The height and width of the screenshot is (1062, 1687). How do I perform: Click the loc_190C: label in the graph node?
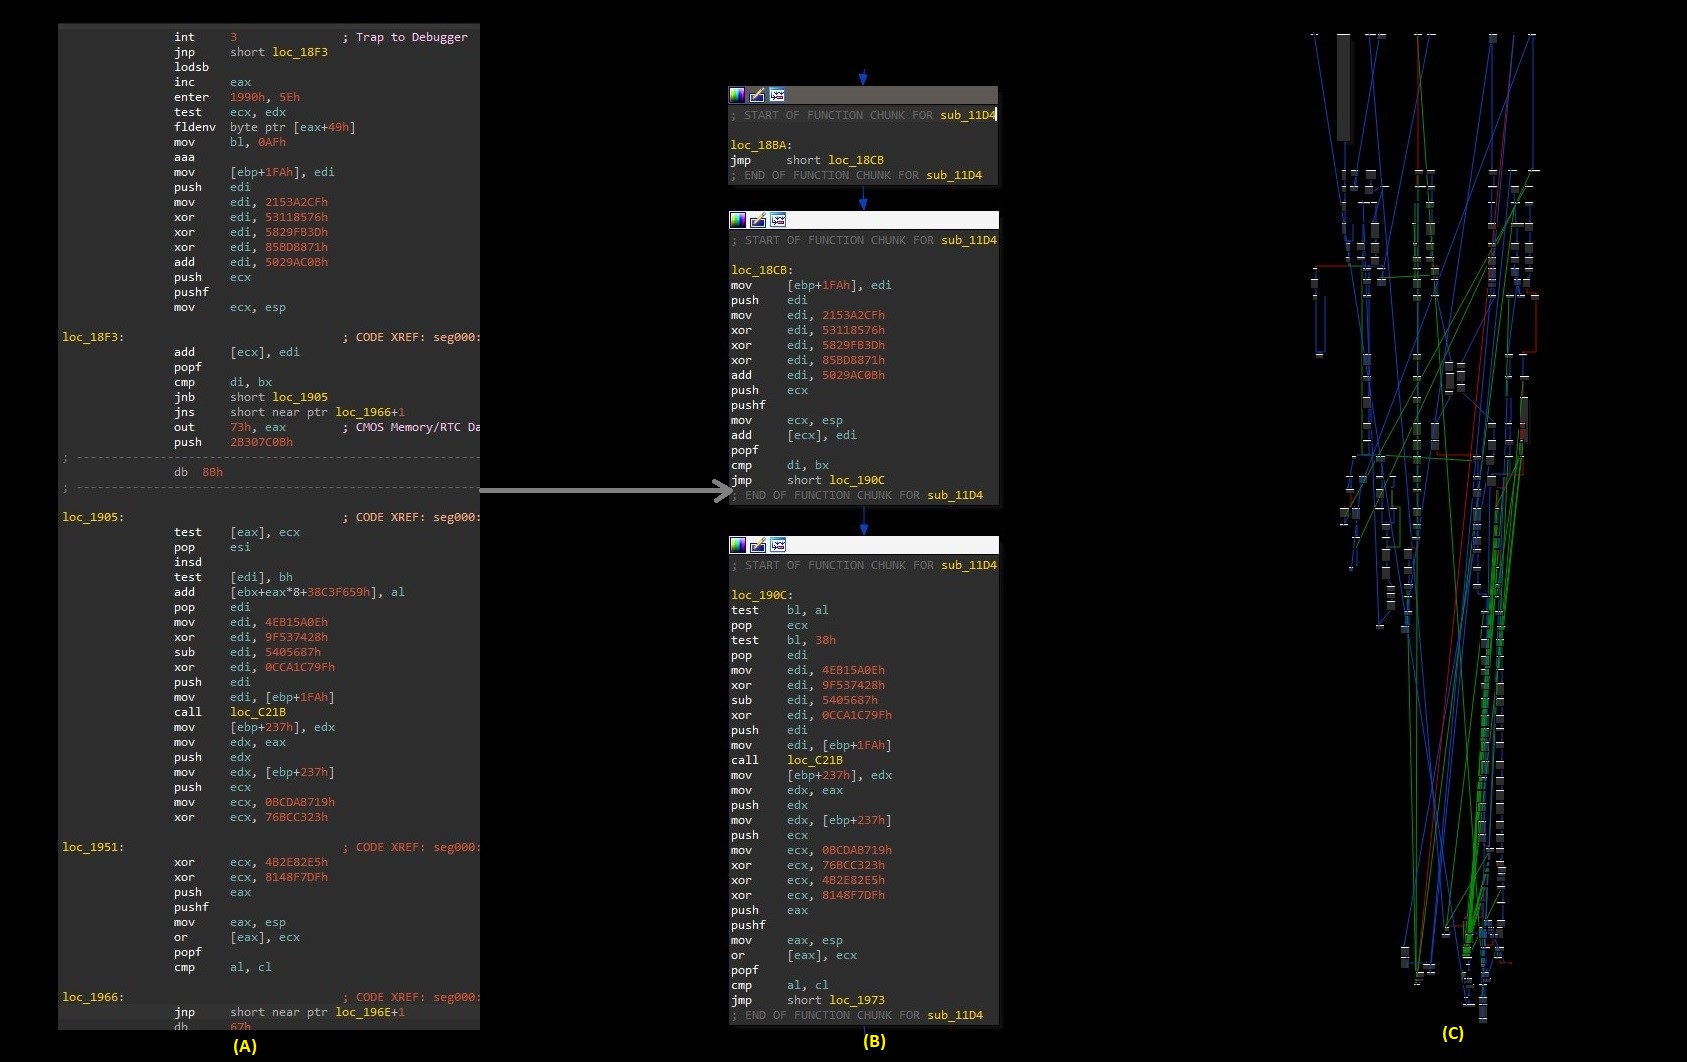point(762,595)
